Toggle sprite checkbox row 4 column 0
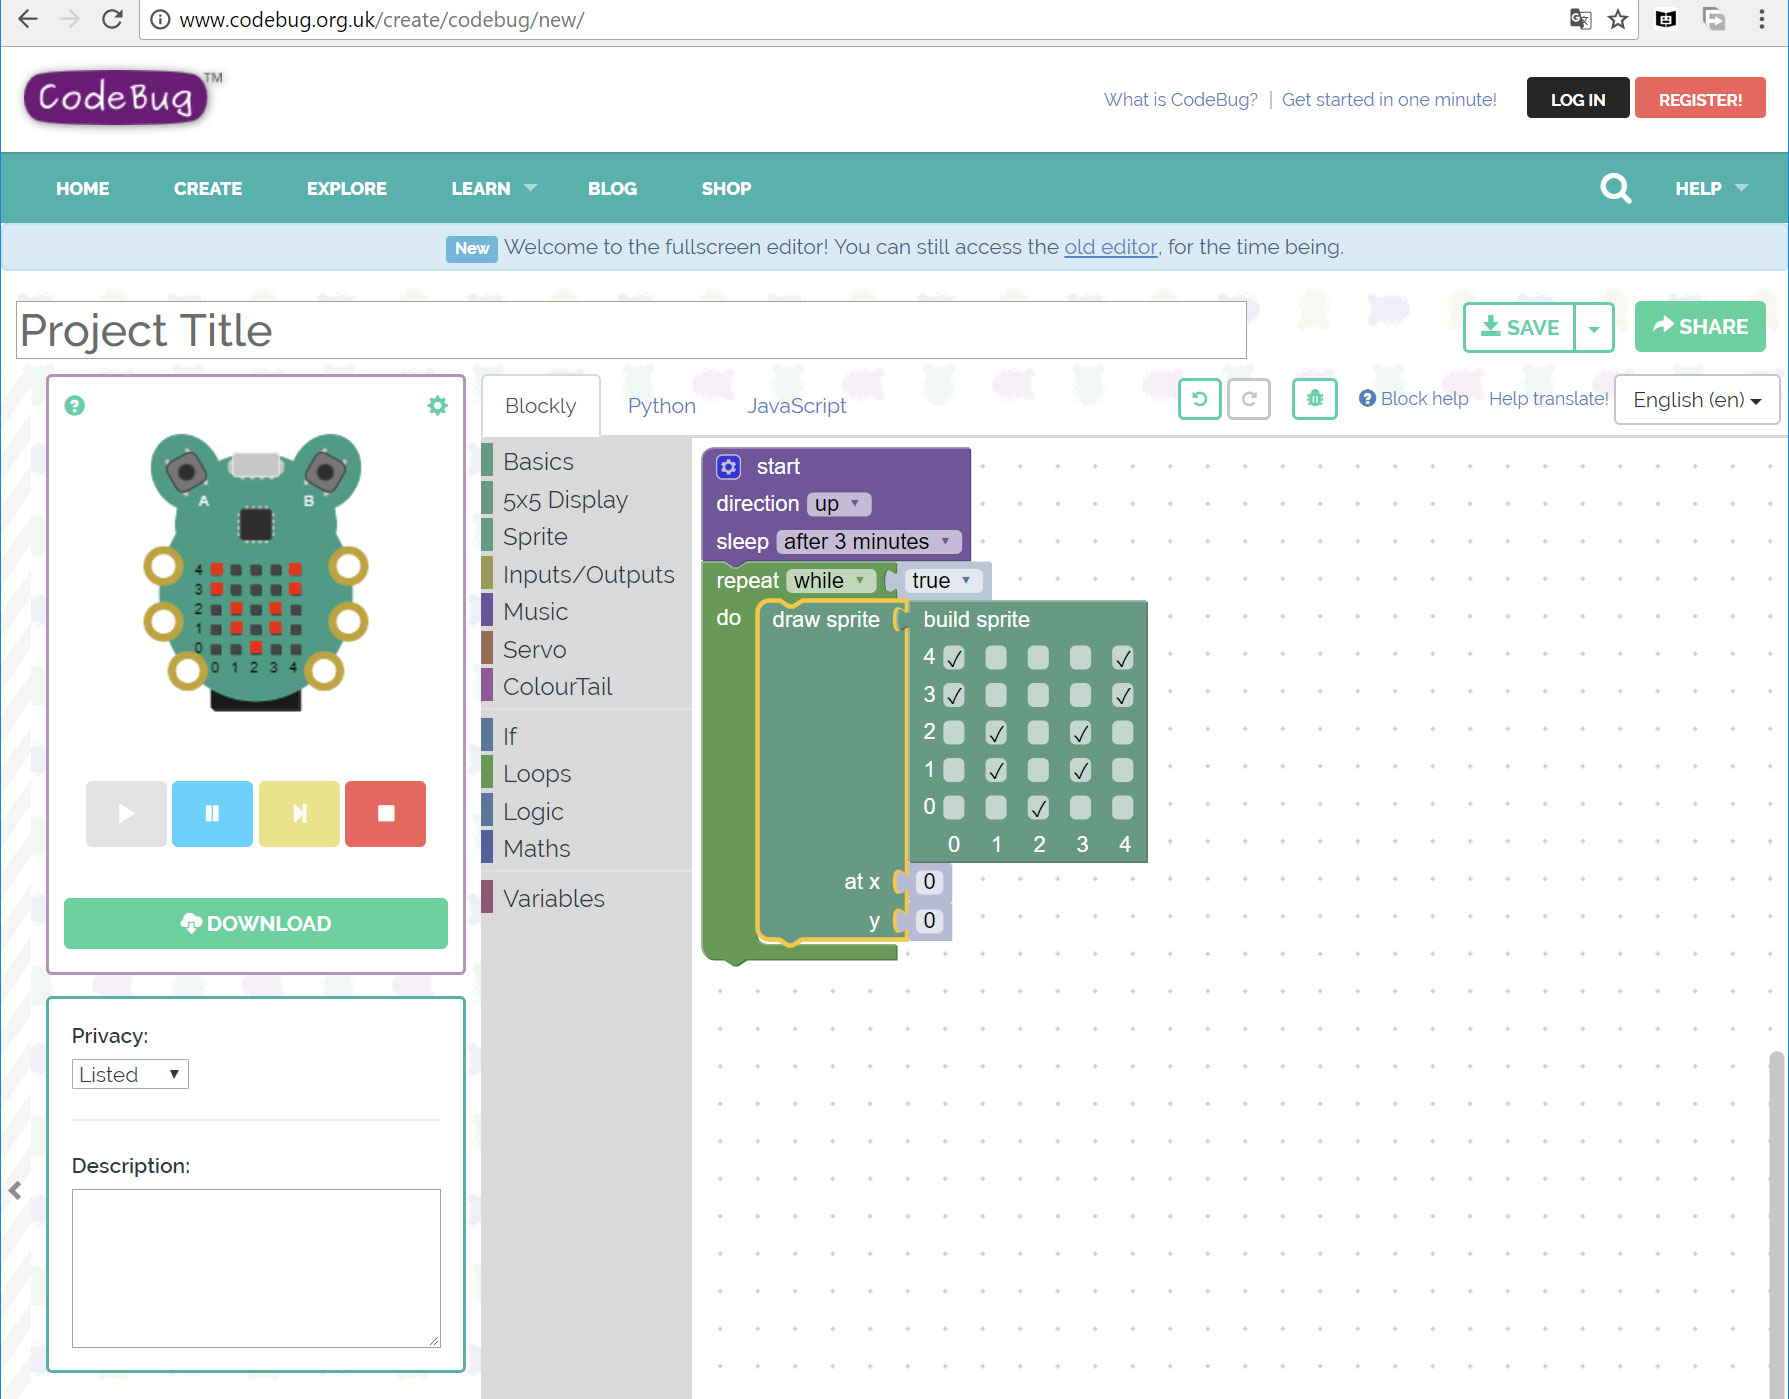The image size is (1789, 1399). pos(954,658)
